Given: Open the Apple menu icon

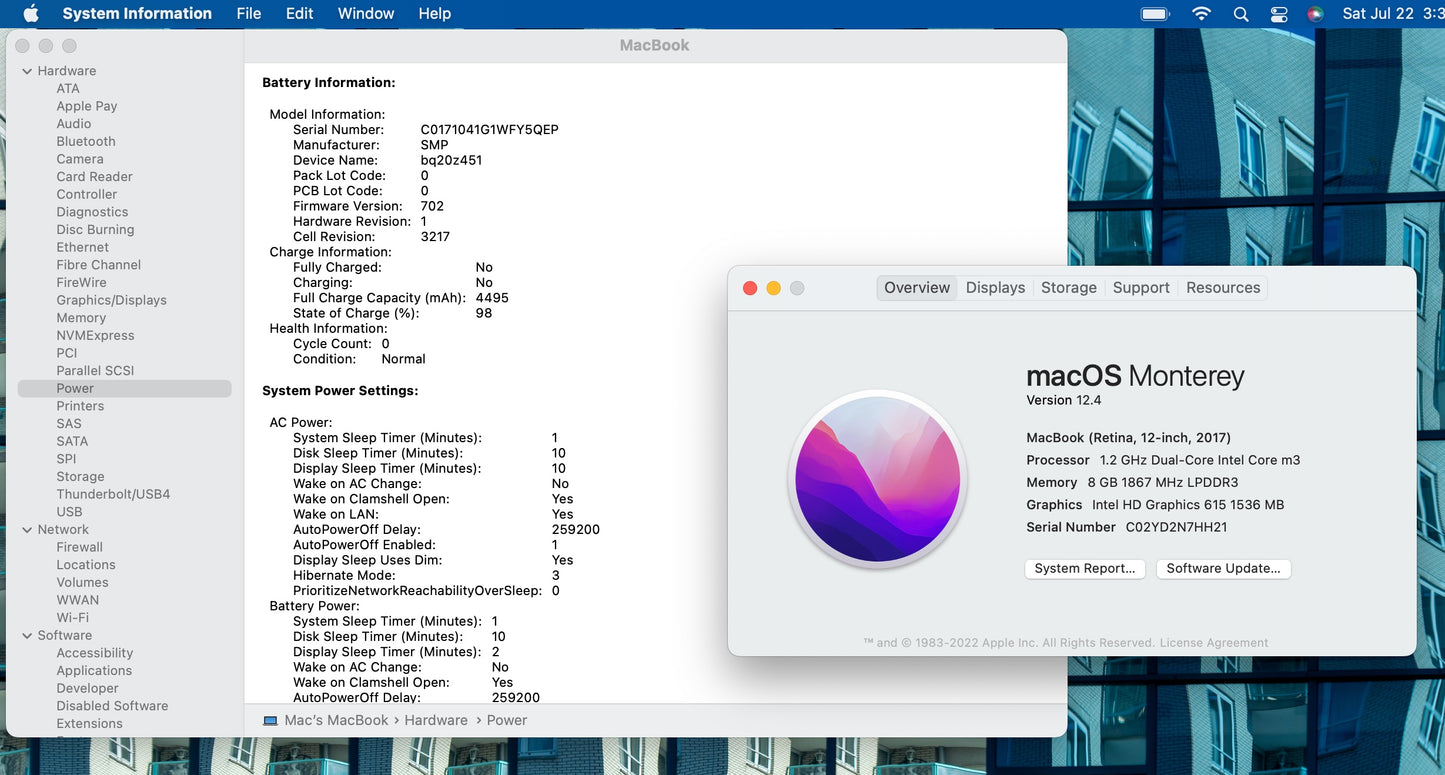Looking at the screenshot, I should click(30, 13).
